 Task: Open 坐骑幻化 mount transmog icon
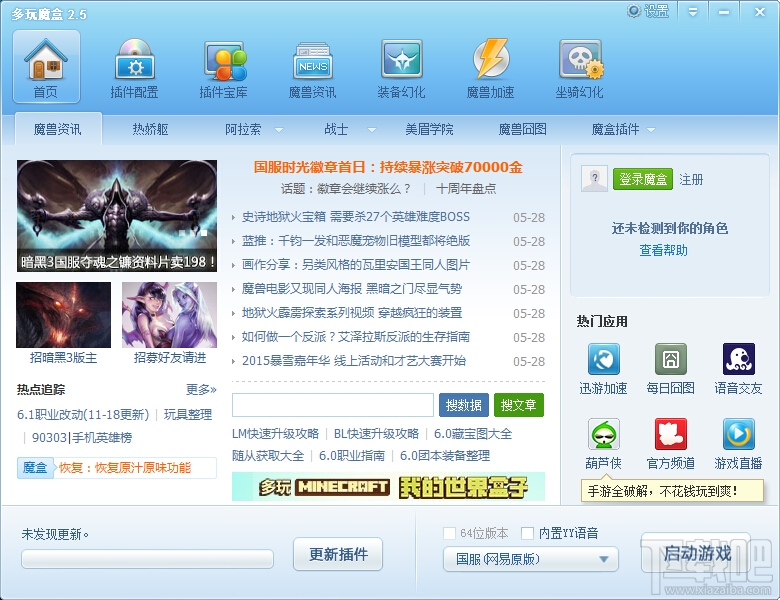580,69
